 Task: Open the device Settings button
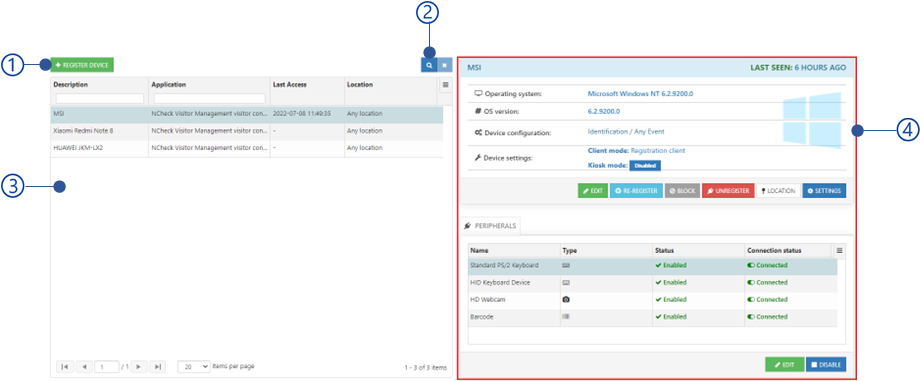[824, 191]
